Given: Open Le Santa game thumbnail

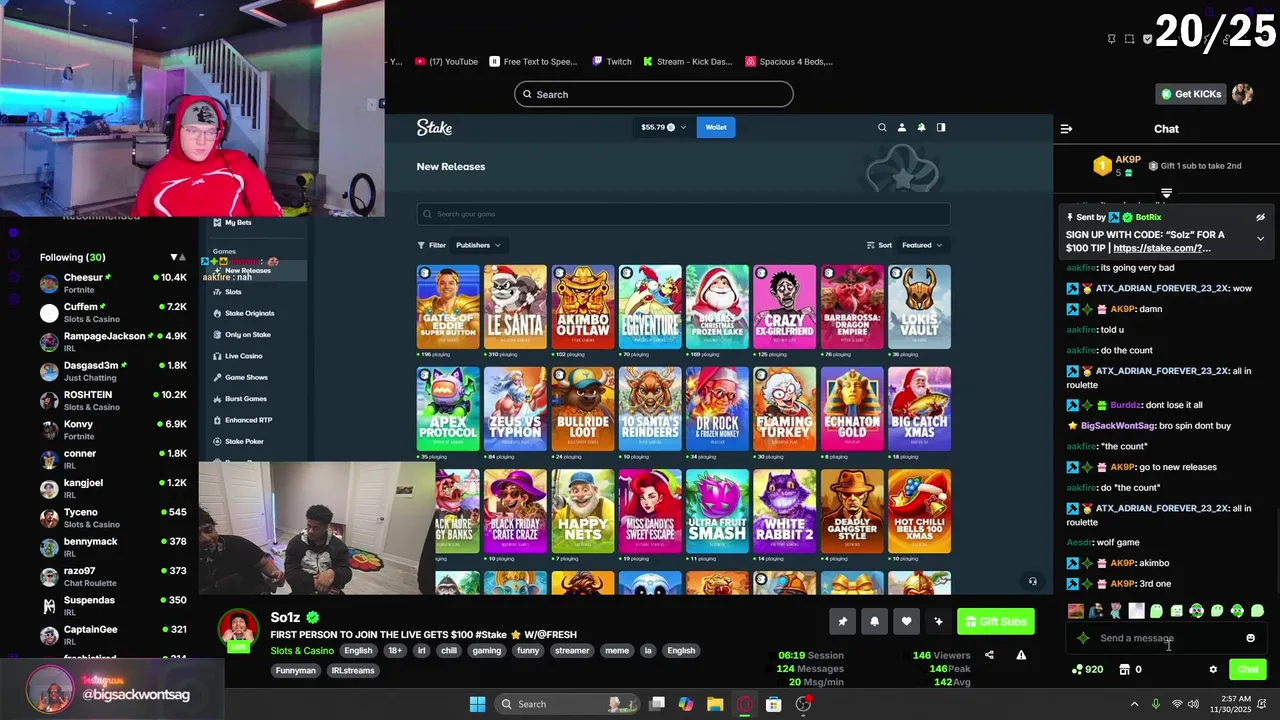Looking at the screenshot, I should (515, 307).
